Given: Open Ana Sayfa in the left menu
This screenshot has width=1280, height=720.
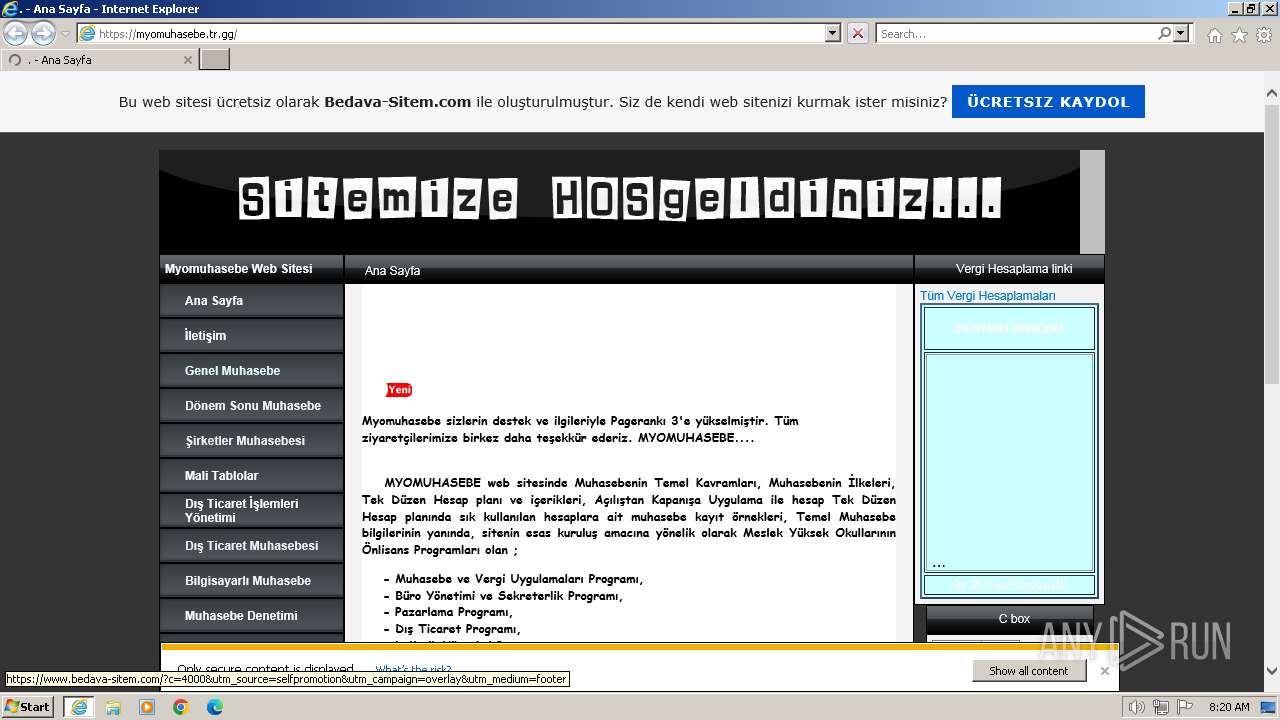Looking at the screenshot, I should [x=252, y=301].
